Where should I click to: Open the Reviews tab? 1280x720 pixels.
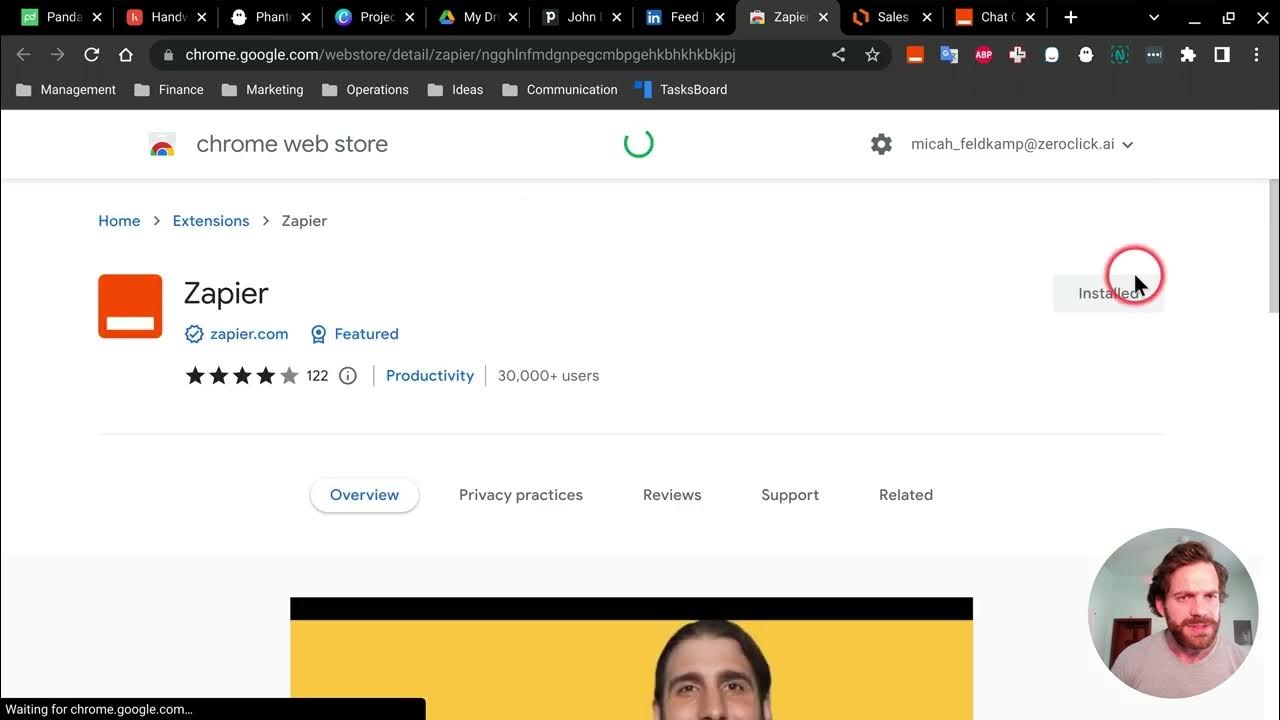[x=672, y=495]
